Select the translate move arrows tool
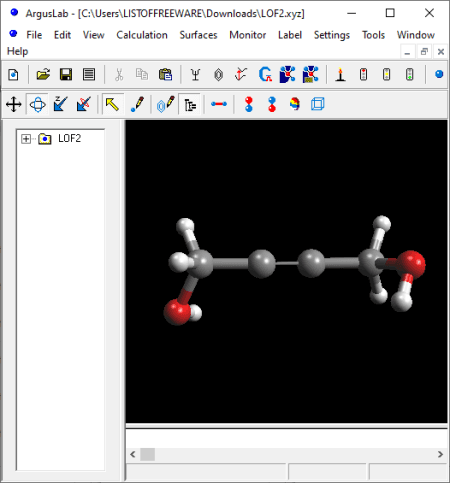Image resolution: width=450 pixels, height=483 pixels. pyautogui.click(x=14, y=104)
